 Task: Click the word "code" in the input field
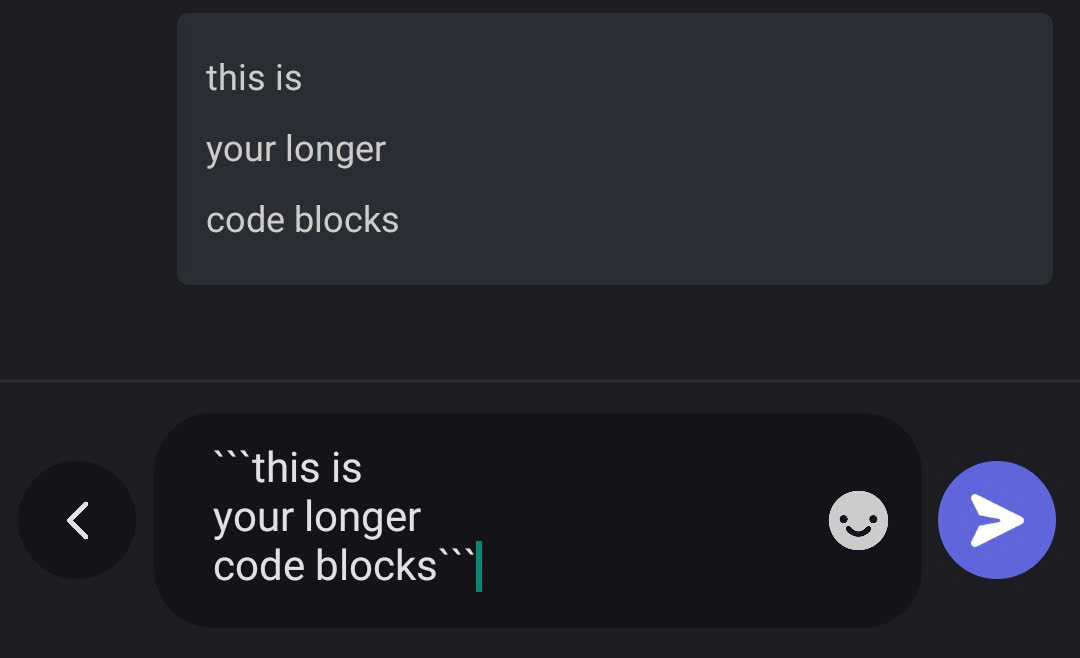[259, 567]
